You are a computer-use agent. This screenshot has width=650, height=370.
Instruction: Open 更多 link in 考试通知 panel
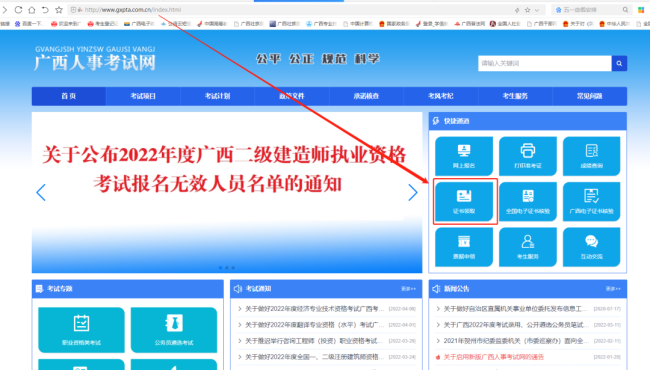[x=408, y=289]
